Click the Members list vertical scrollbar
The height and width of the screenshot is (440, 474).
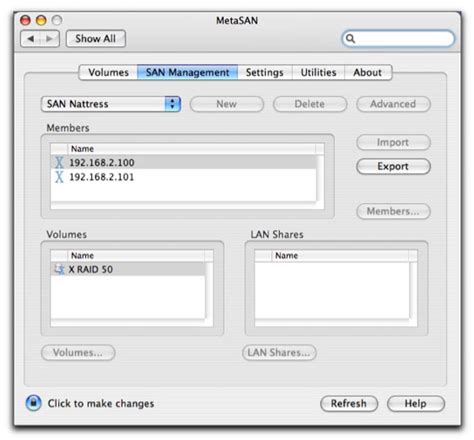(320, 178)
